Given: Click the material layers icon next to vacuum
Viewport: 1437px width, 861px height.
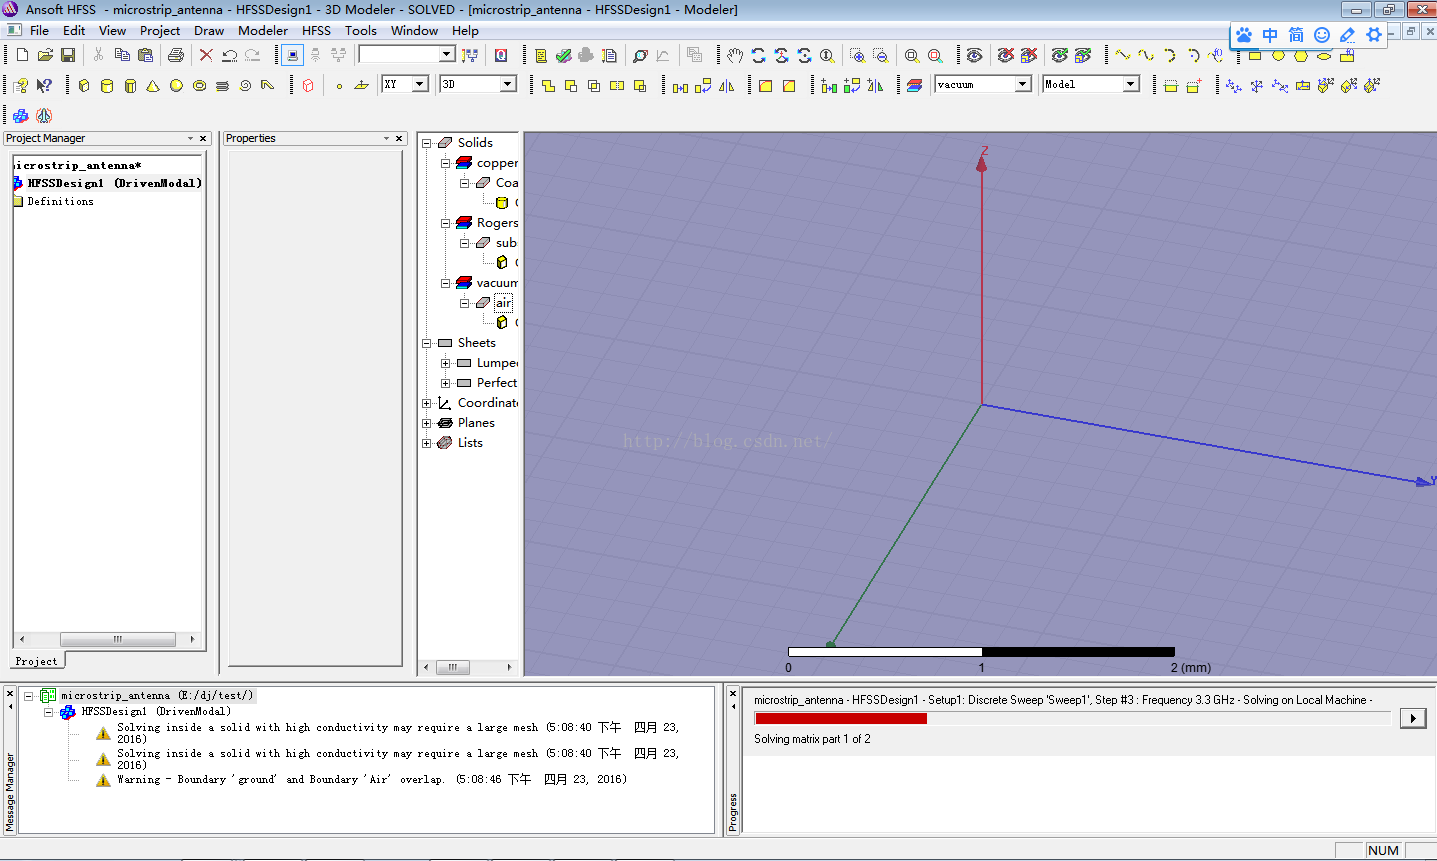Looking at the screenshot, I should [x=914, y=85].
